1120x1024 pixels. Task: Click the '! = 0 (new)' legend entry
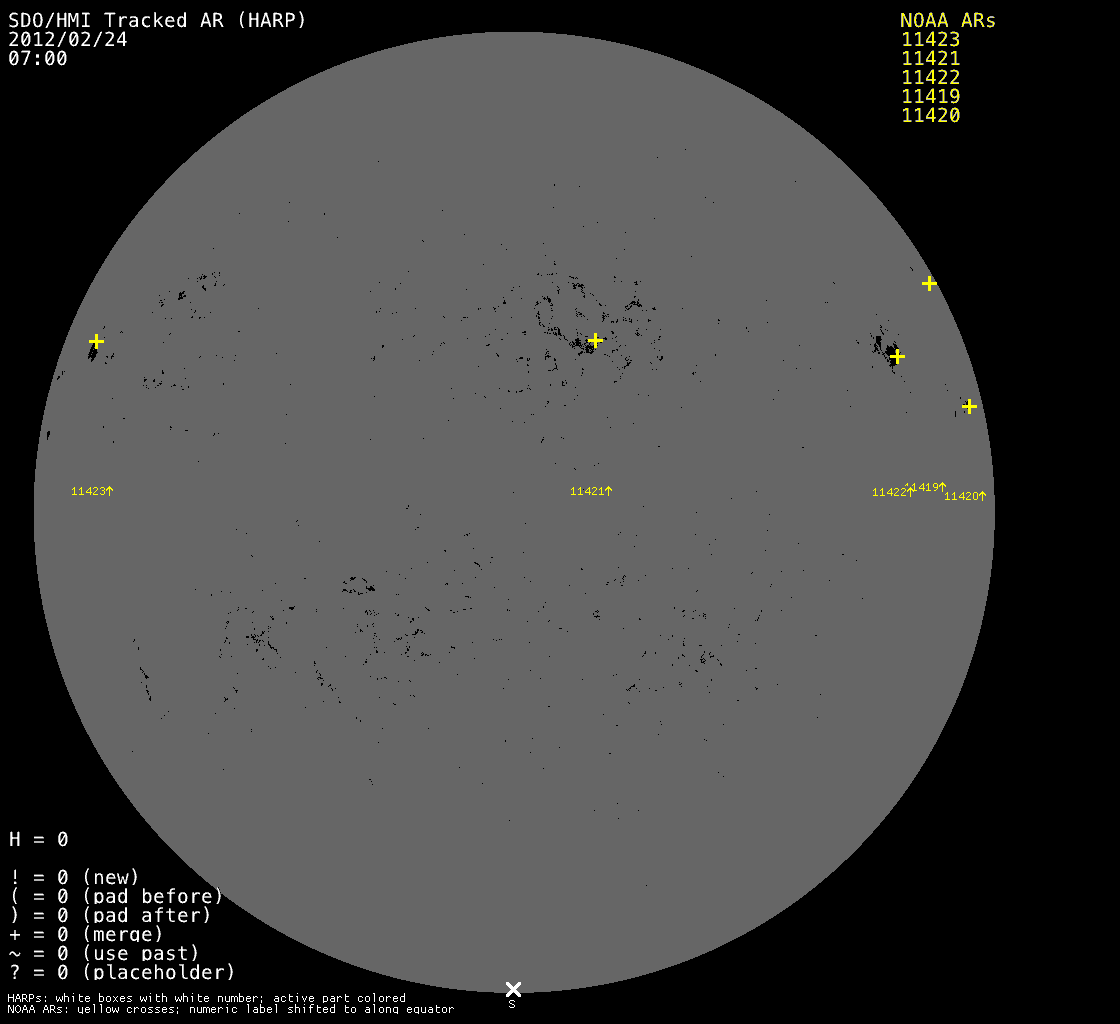pos(74,877)
